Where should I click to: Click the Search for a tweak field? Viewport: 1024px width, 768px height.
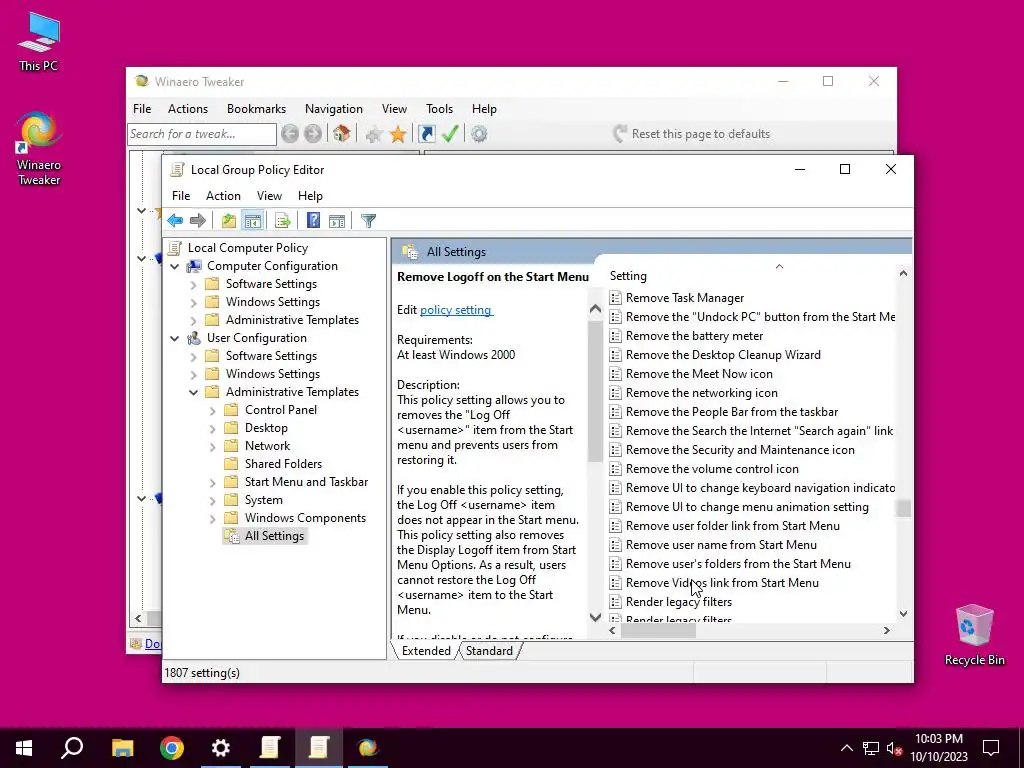click(202, 134)
